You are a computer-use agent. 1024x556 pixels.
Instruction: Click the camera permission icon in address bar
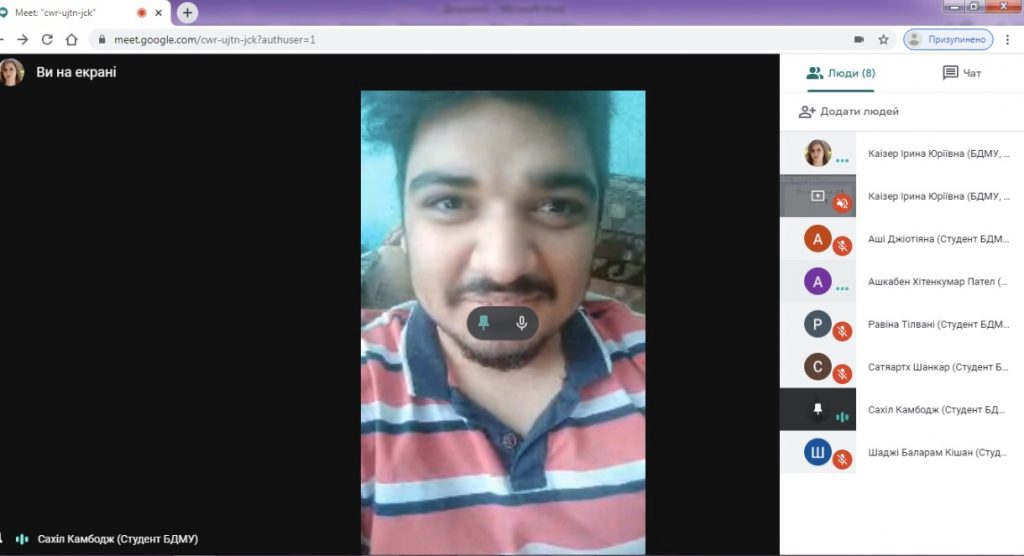[x=858, y=40]
